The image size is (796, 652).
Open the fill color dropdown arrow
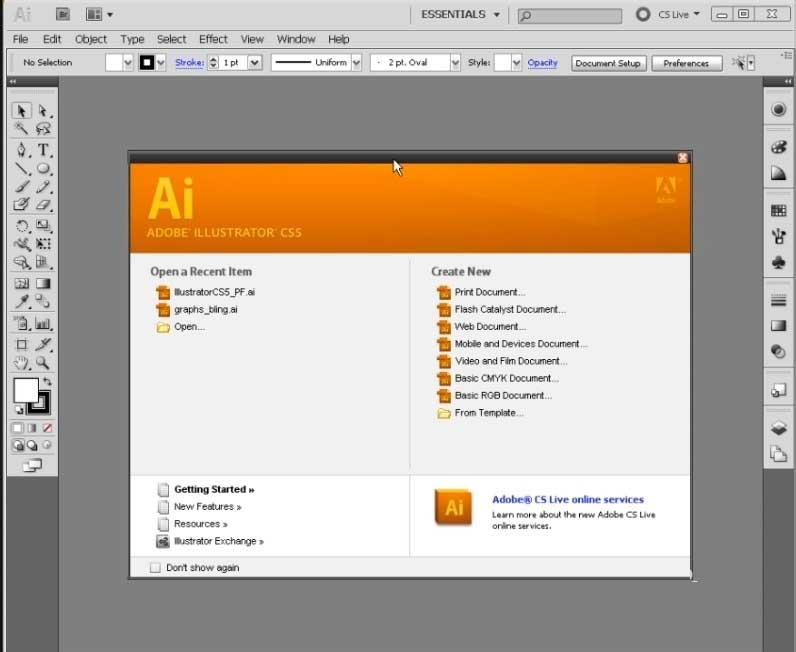pyautogui.click(x=127, y=62)
